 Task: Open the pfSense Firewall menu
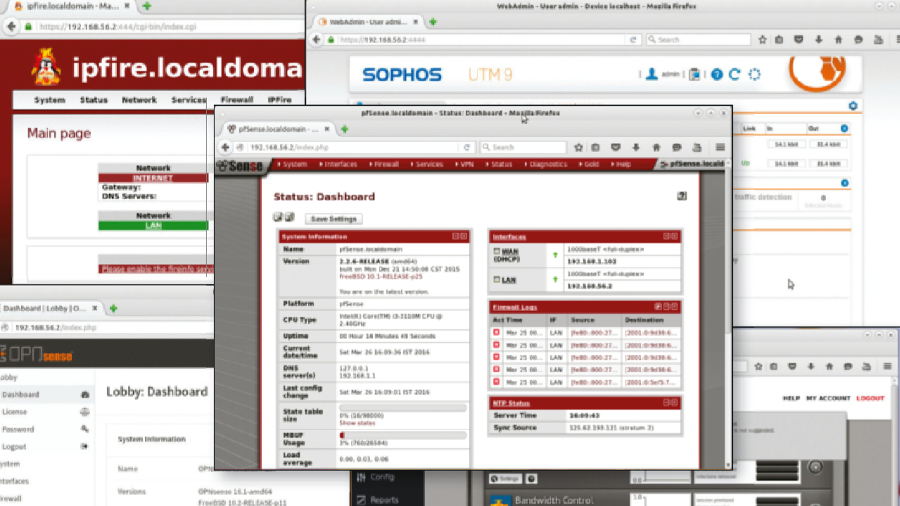(384, 164)
